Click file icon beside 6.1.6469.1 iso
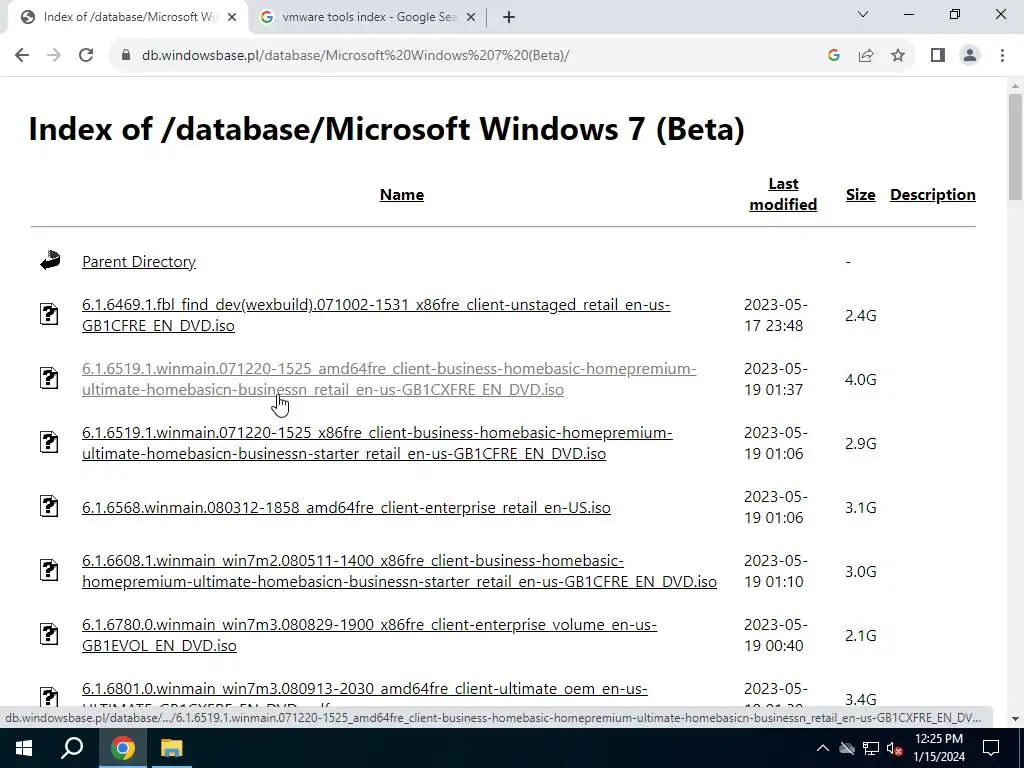1024x768 pixels. (x=49, y=314)
